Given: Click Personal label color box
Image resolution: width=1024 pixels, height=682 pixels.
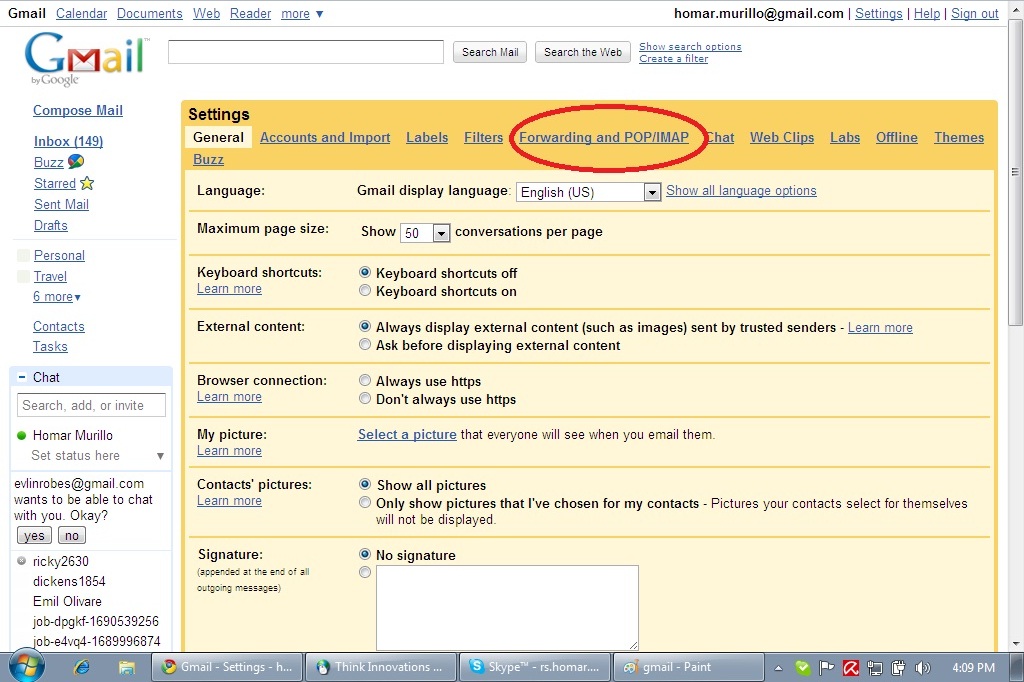Looking at the screenshot, I should coord(24,255).
